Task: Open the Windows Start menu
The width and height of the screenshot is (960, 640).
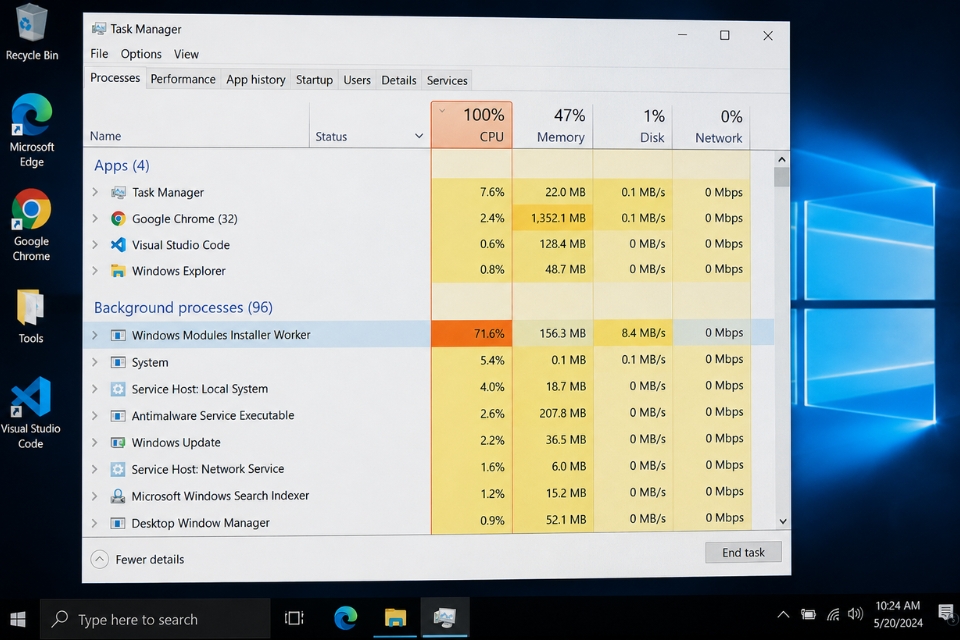Action: tap(18, 619)
